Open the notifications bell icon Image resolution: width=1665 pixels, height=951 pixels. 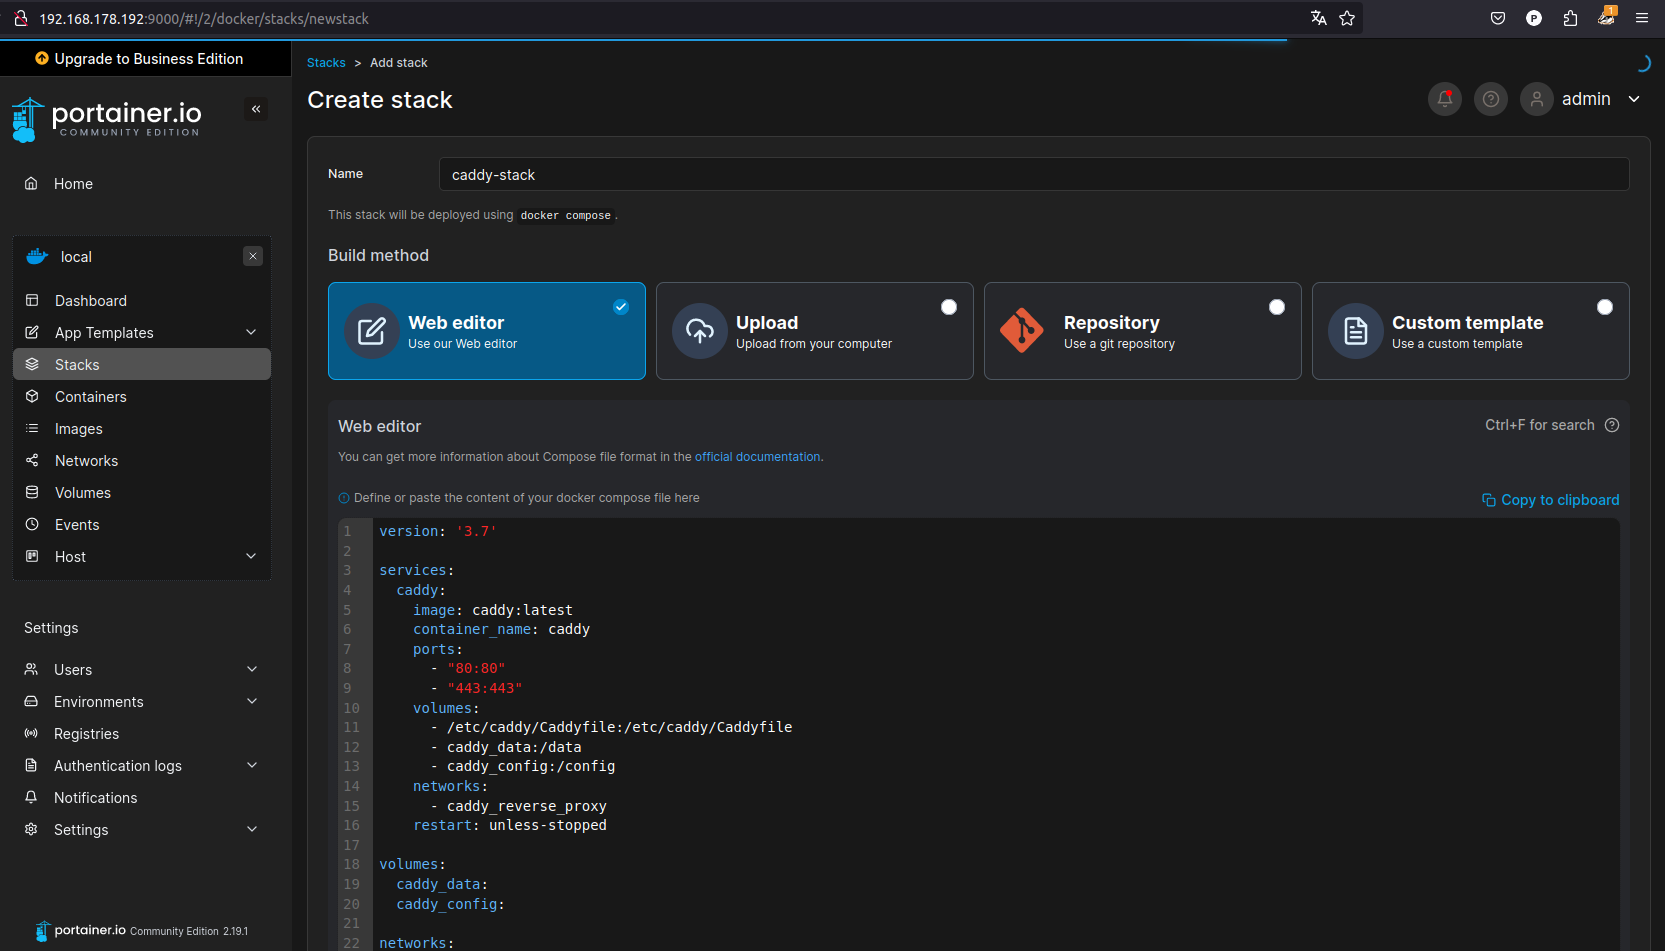pyautogui.click(x=1444, y=99)
